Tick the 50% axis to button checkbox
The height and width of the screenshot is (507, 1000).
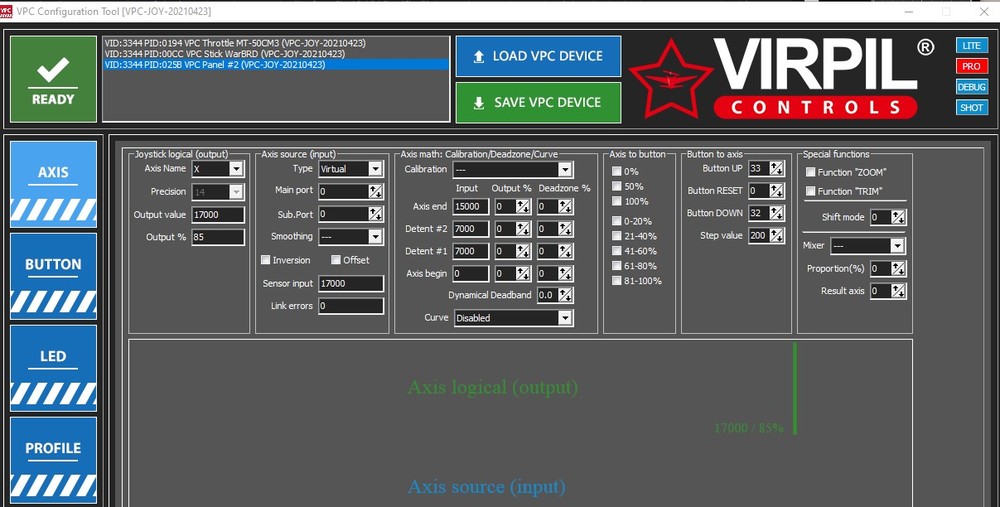coord(617,186)
